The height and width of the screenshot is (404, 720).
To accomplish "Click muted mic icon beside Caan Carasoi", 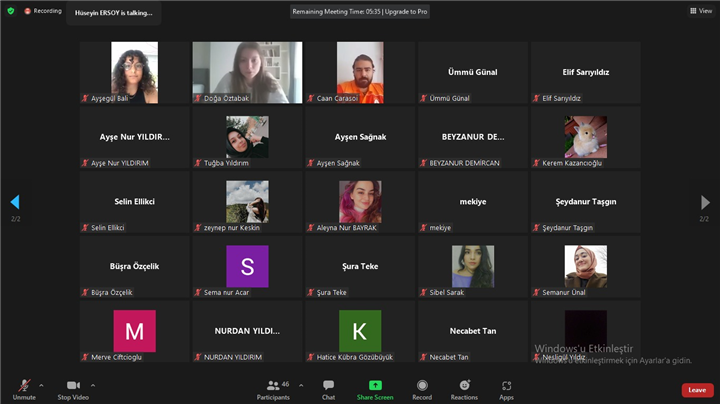I will coord(311,98).
